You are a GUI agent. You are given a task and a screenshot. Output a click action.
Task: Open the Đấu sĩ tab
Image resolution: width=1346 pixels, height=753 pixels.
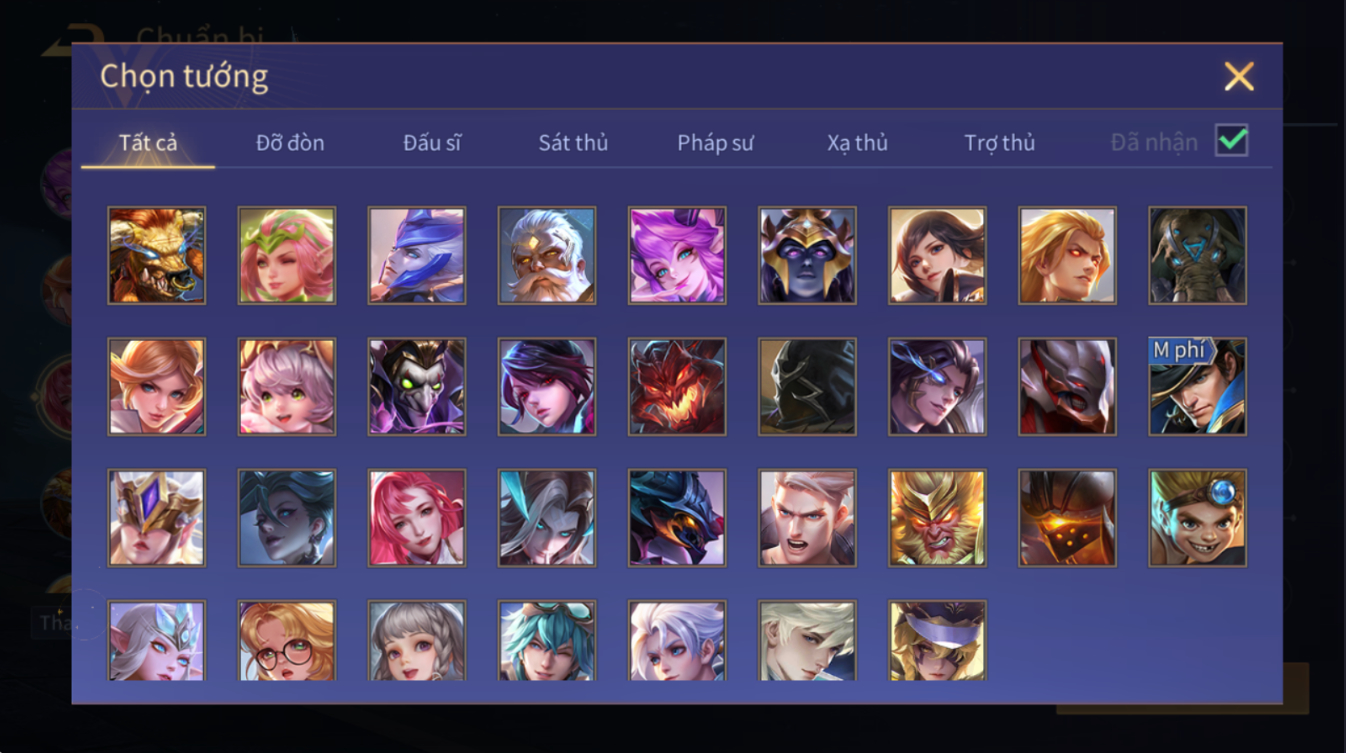point(432,143)
